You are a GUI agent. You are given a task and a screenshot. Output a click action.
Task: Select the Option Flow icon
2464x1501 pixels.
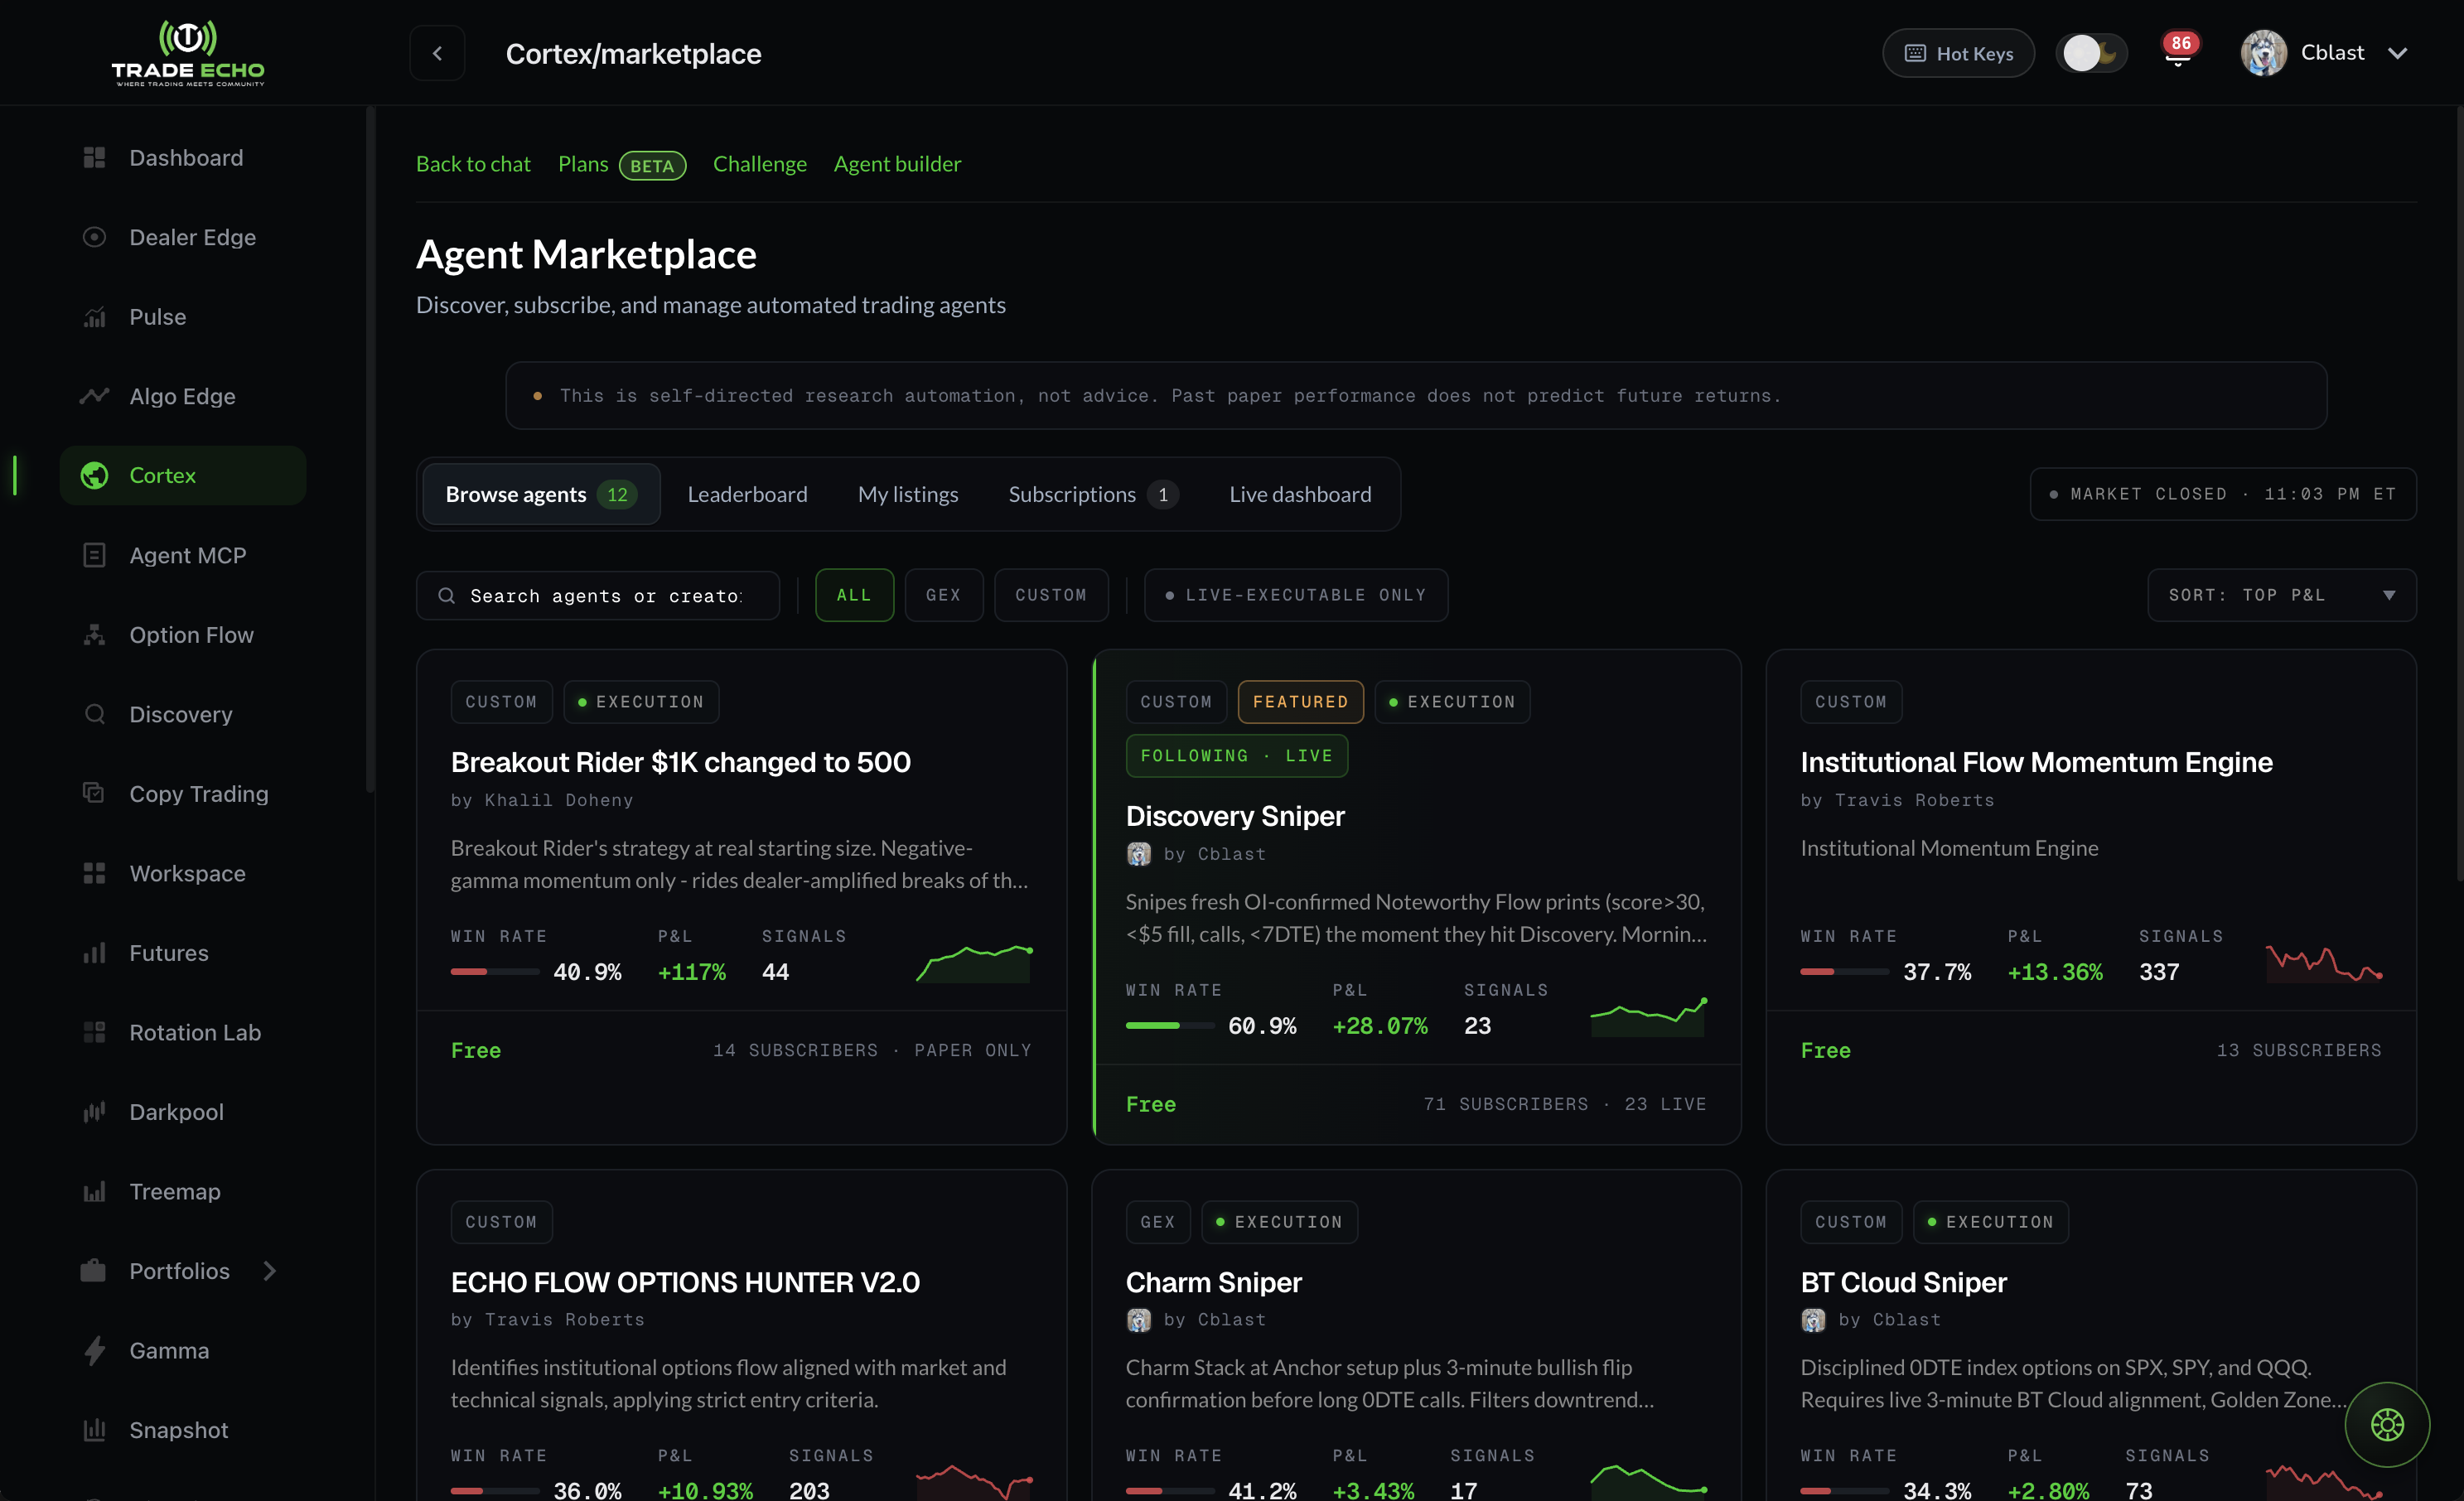pyautogui.click(x=94, y=635)
